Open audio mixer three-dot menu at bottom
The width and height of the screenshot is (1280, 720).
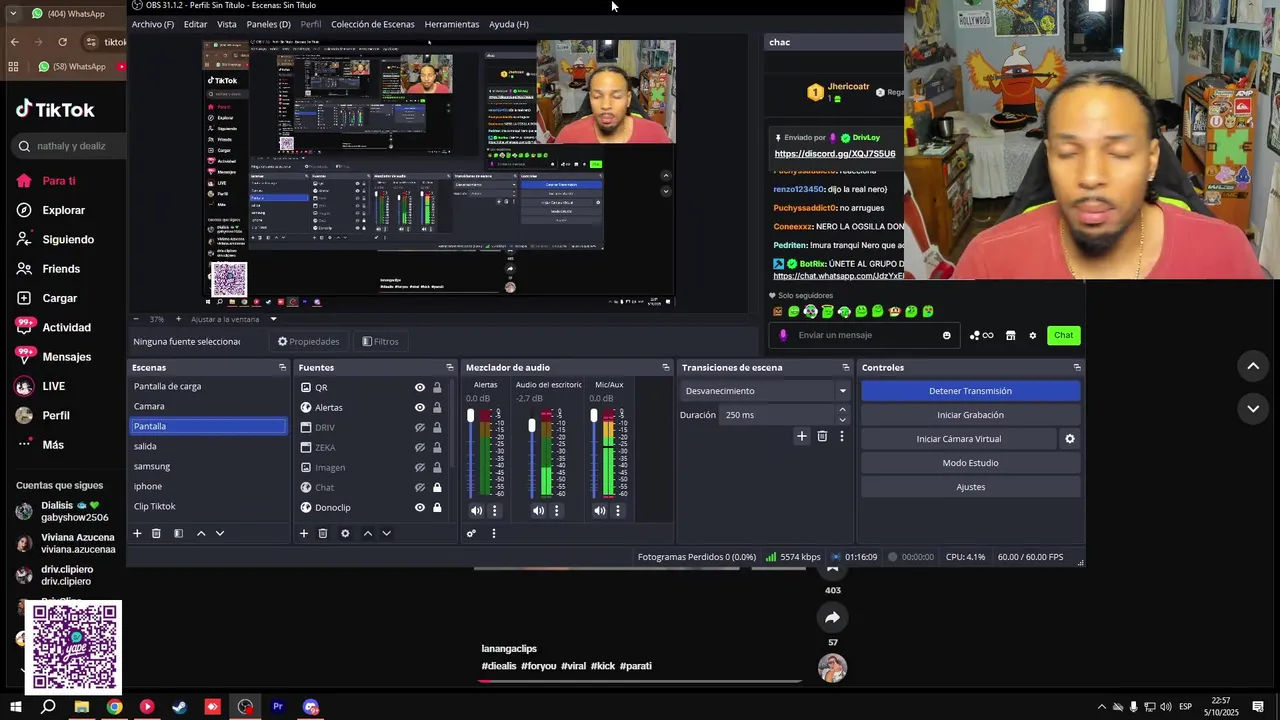pyautogui.click(x=493, y=533)
